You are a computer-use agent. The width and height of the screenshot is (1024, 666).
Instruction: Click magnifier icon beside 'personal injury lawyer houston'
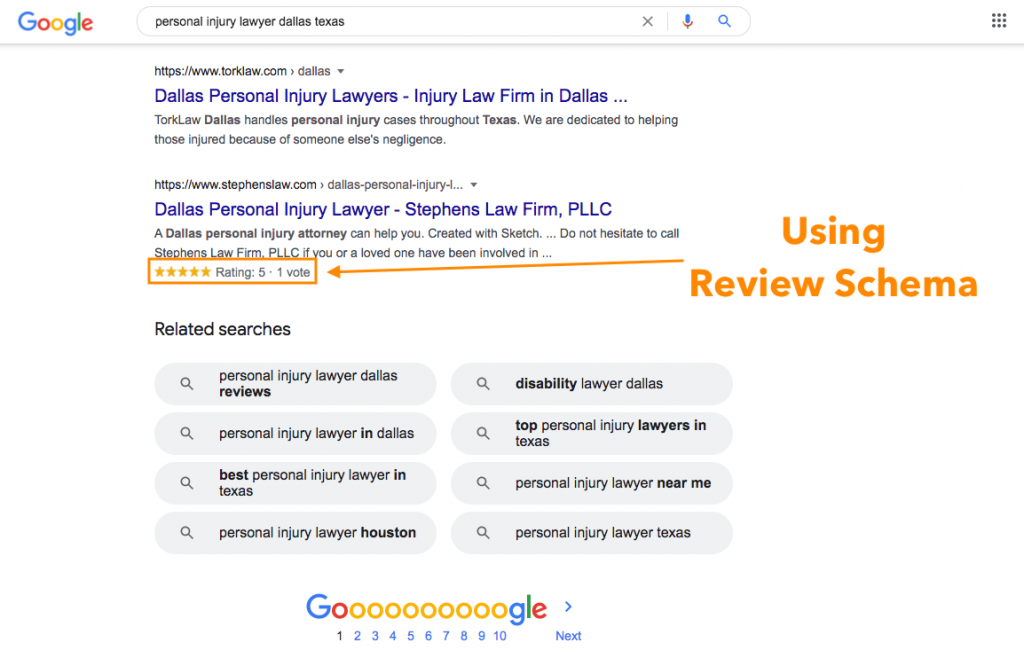187,533
